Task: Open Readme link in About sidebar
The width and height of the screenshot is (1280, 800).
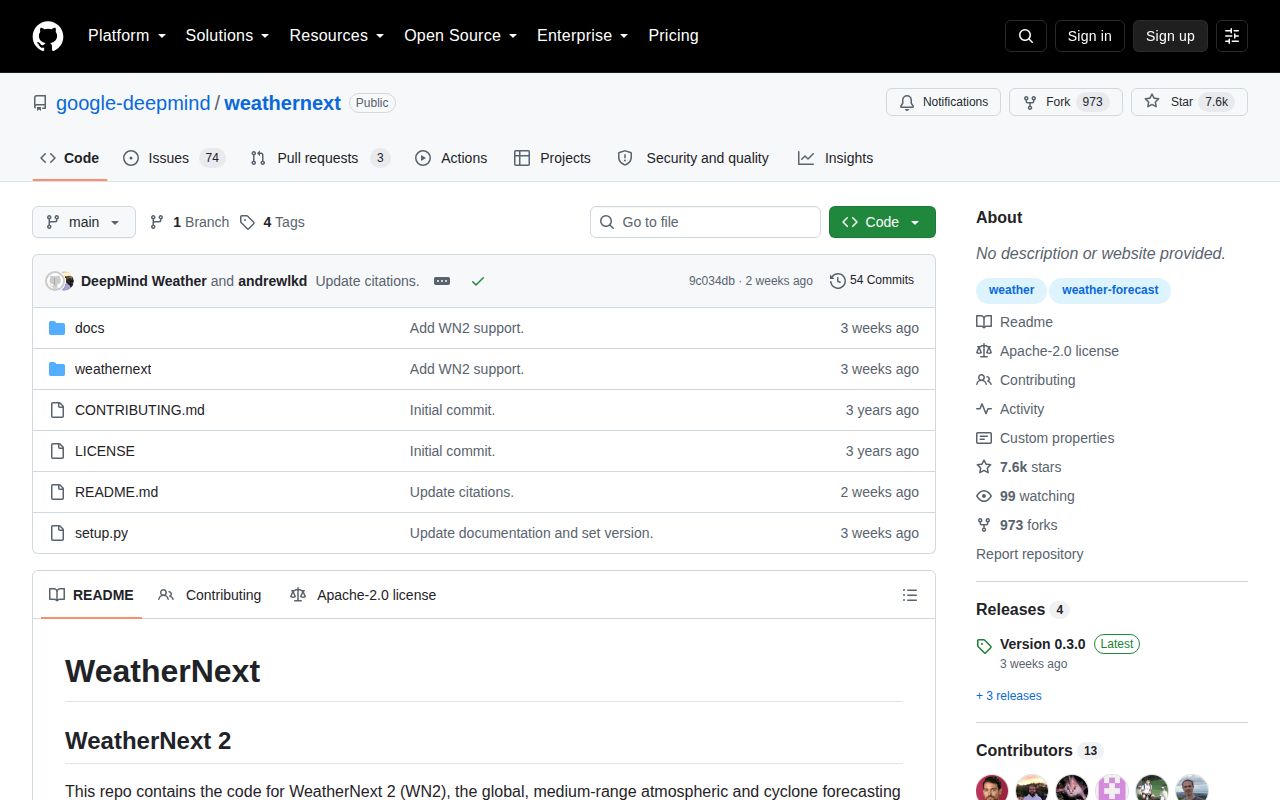Action: [x=1015, y=322]
